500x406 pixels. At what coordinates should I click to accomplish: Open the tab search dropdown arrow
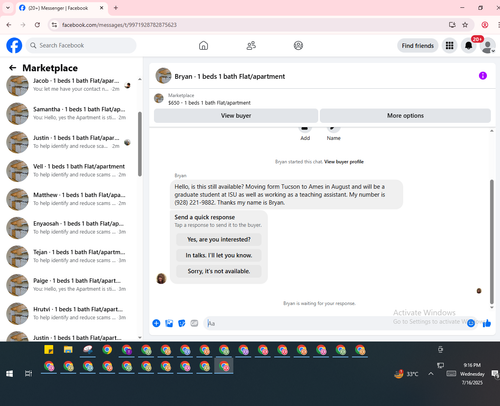point(8,8)
